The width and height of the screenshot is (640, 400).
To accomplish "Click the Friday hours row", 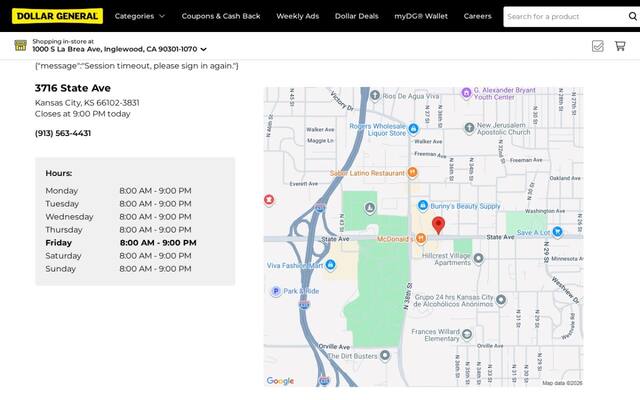I will tap(121, 243).
